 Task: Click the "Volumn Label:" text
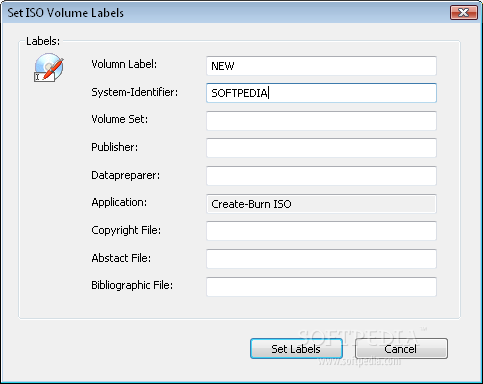point(124,64)
